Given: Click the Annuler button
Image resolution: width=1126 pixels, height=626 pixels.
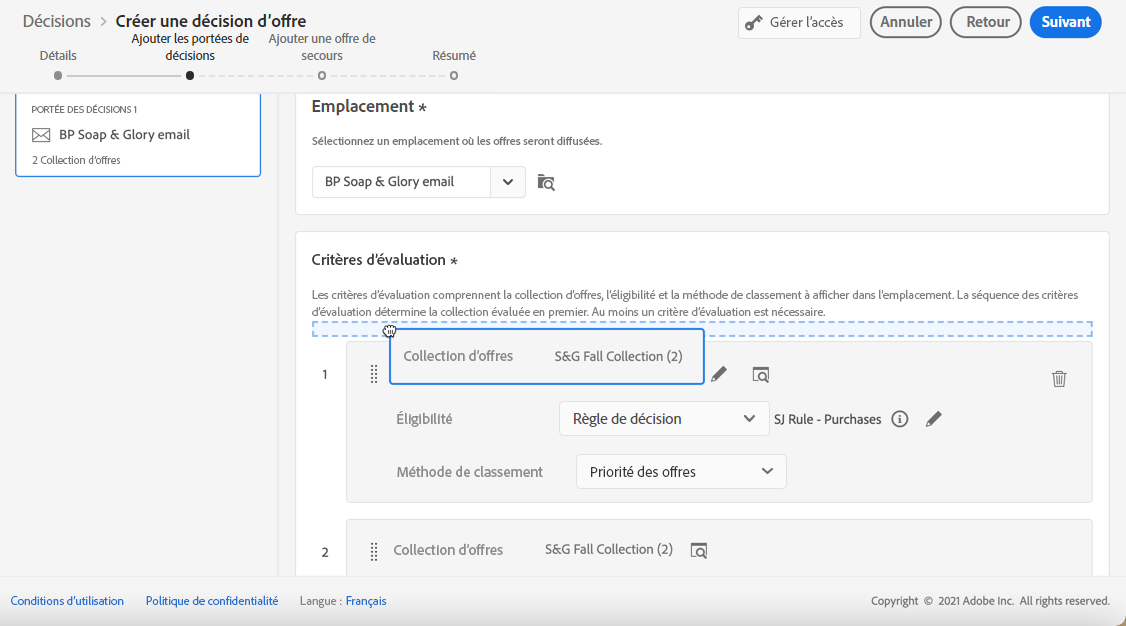Looking at the screenshot, I should [x=906, y=22].
